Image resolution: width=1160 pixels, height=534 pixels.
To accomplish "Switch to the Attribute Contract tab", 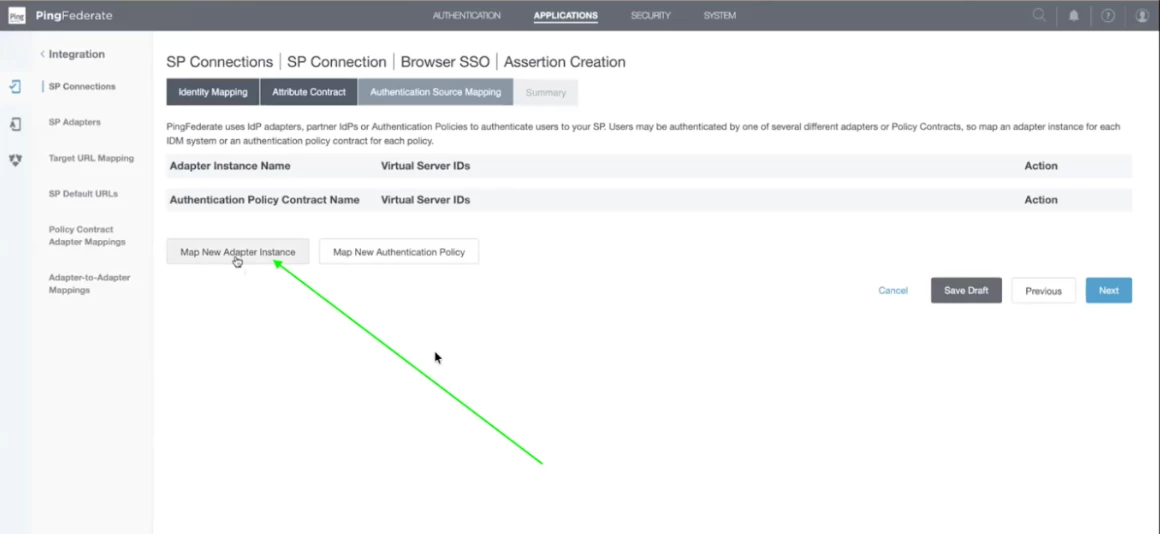I will tap(308, 92).
